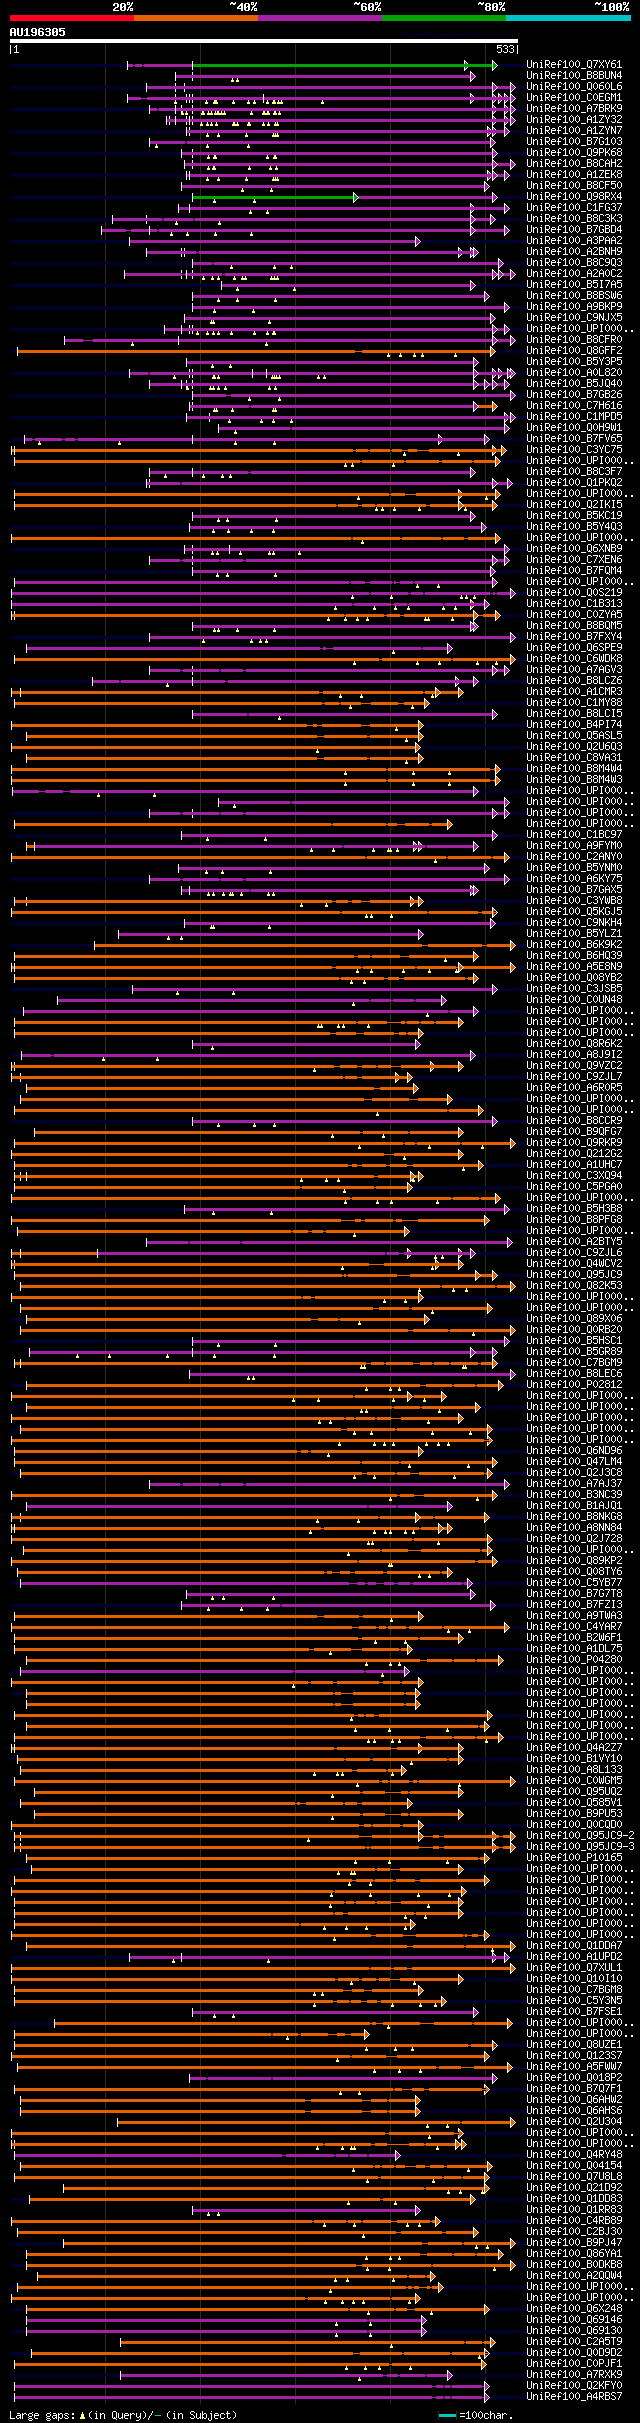Click the orange ~40% identity legend segment
Viewport: 640px width, 2423px height.
(196, 17)
